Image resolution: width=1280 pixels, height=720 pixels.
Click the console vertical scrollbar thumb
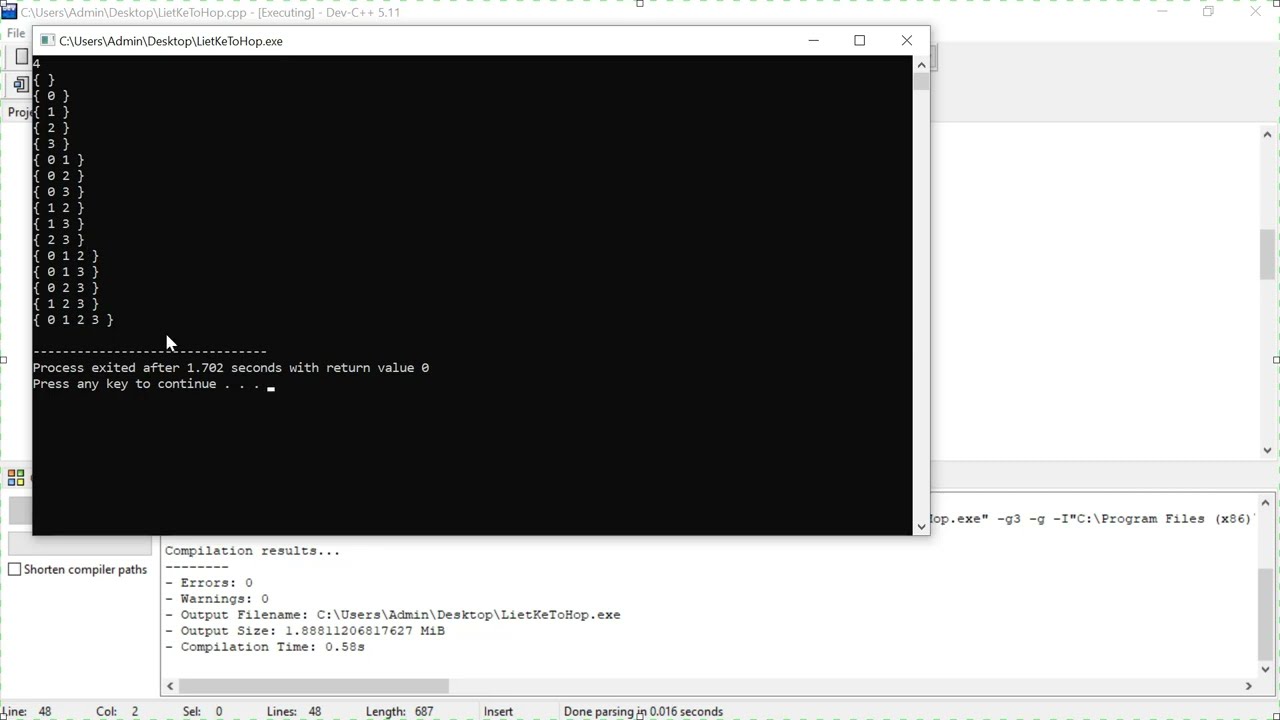tap(921, 81)
